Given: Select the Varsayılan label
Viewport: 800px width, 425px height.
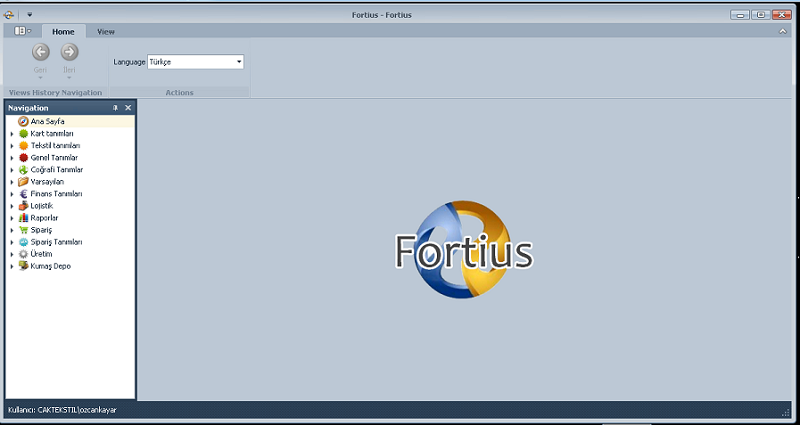Looking at the screenshot, I should coord(47,182).
